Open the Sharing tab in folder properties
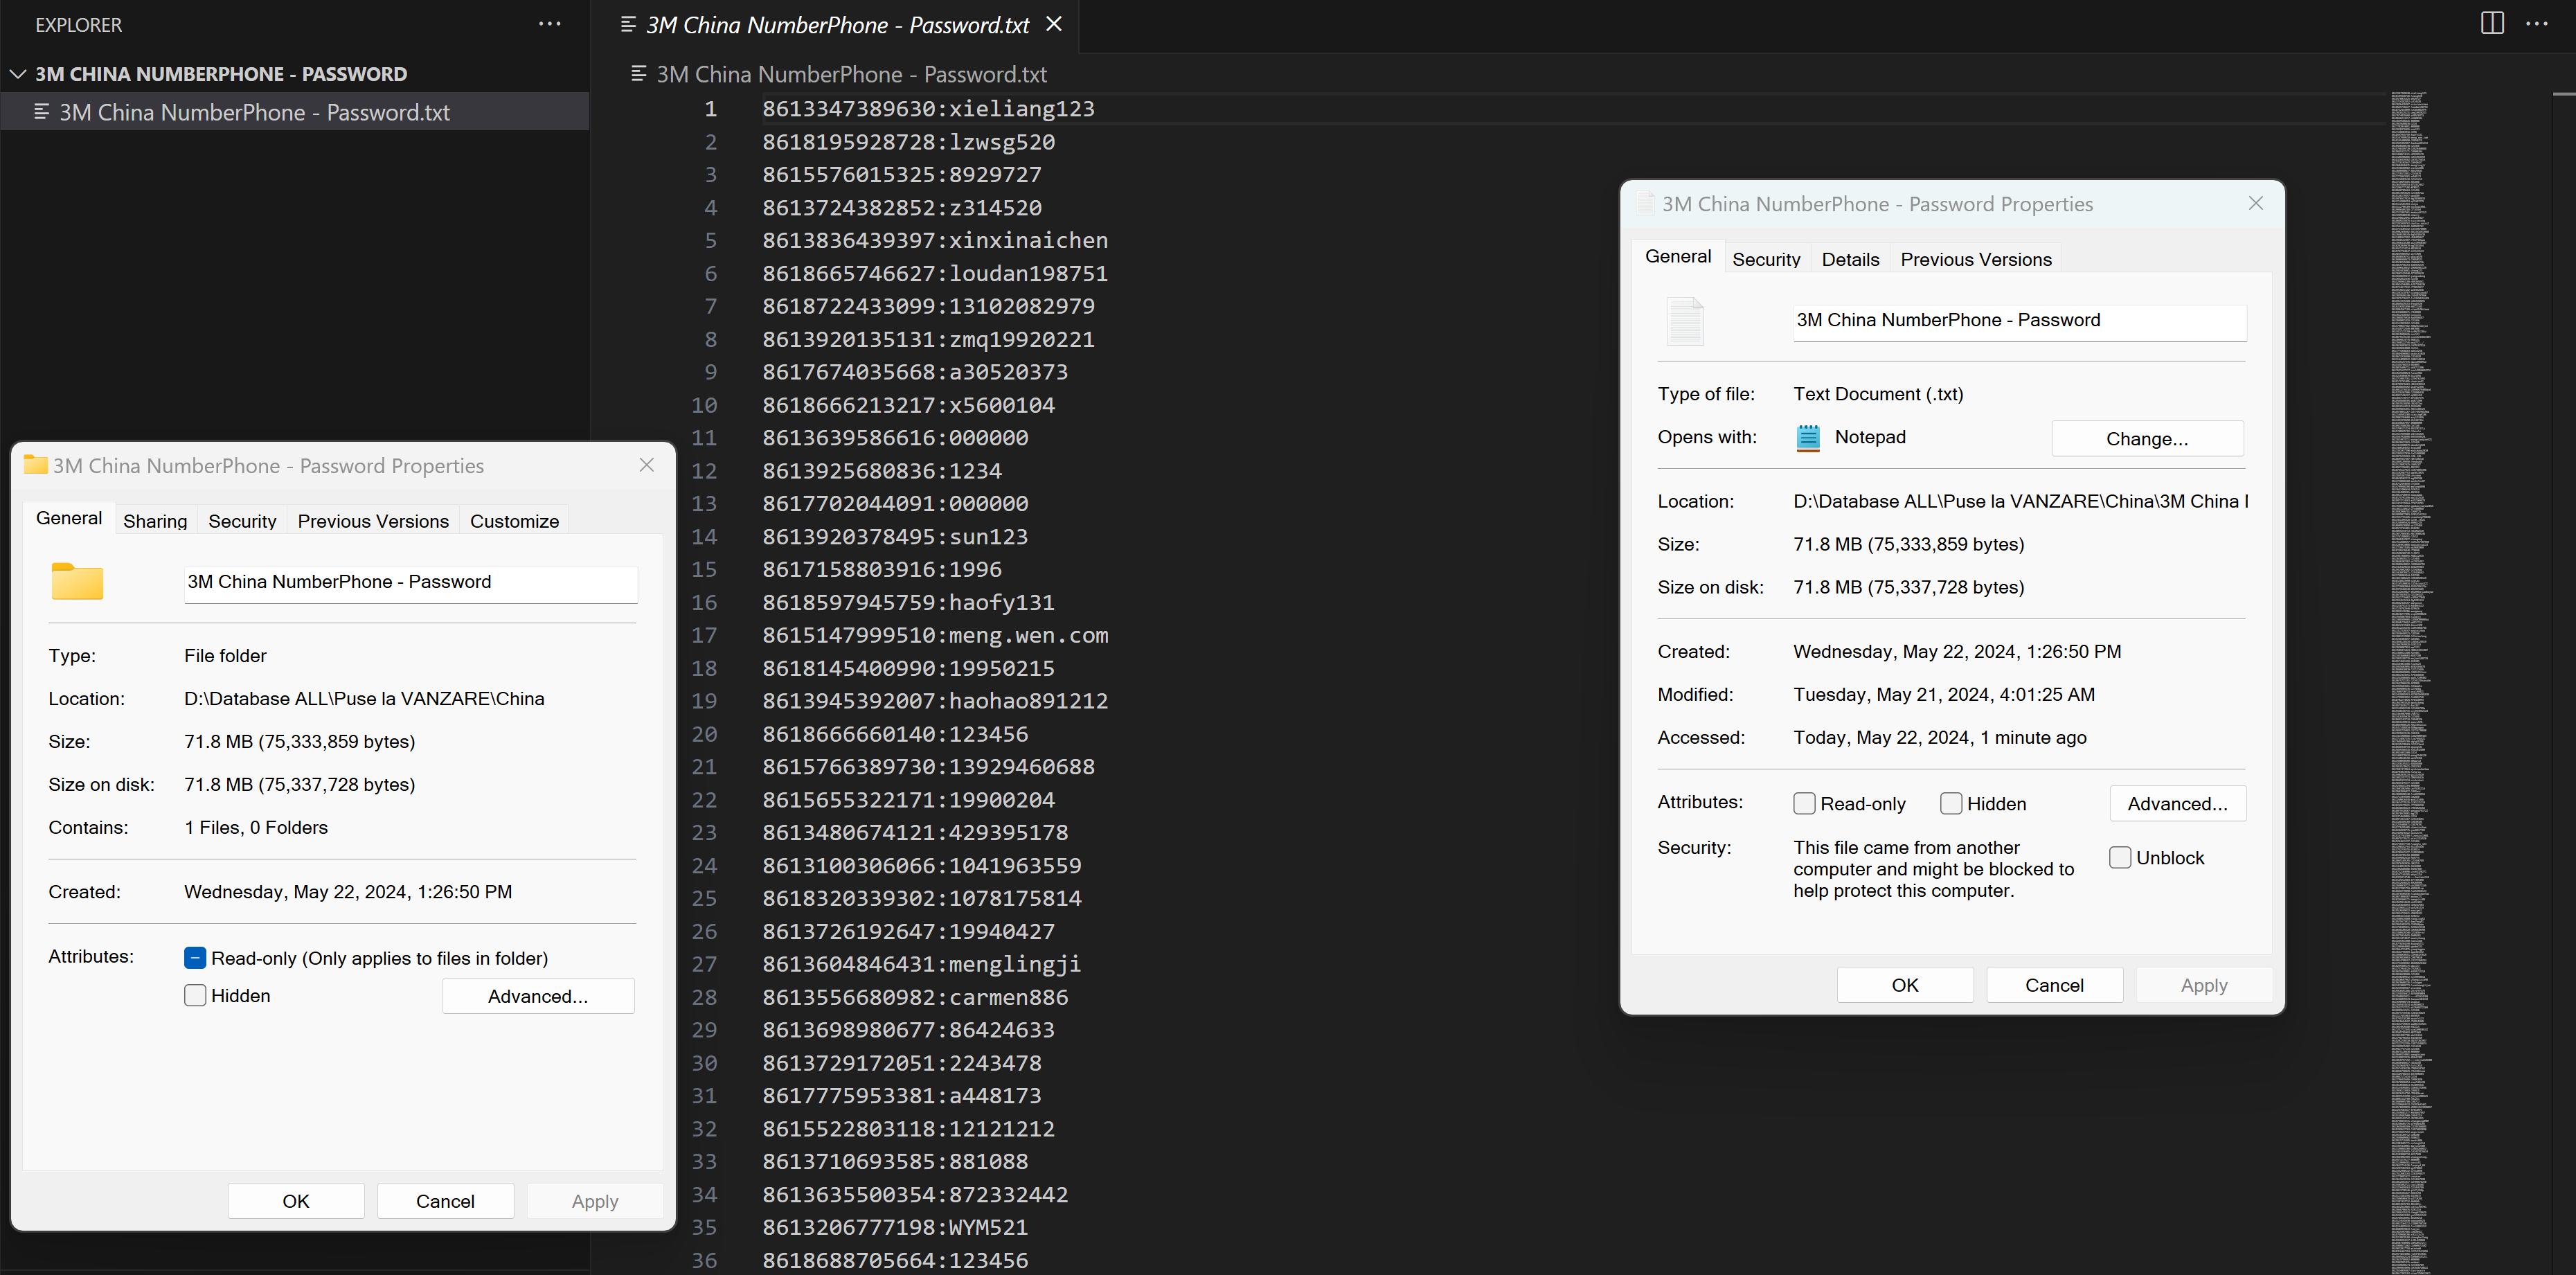This screenshot has width=2576, height=1275. point(155,522)
